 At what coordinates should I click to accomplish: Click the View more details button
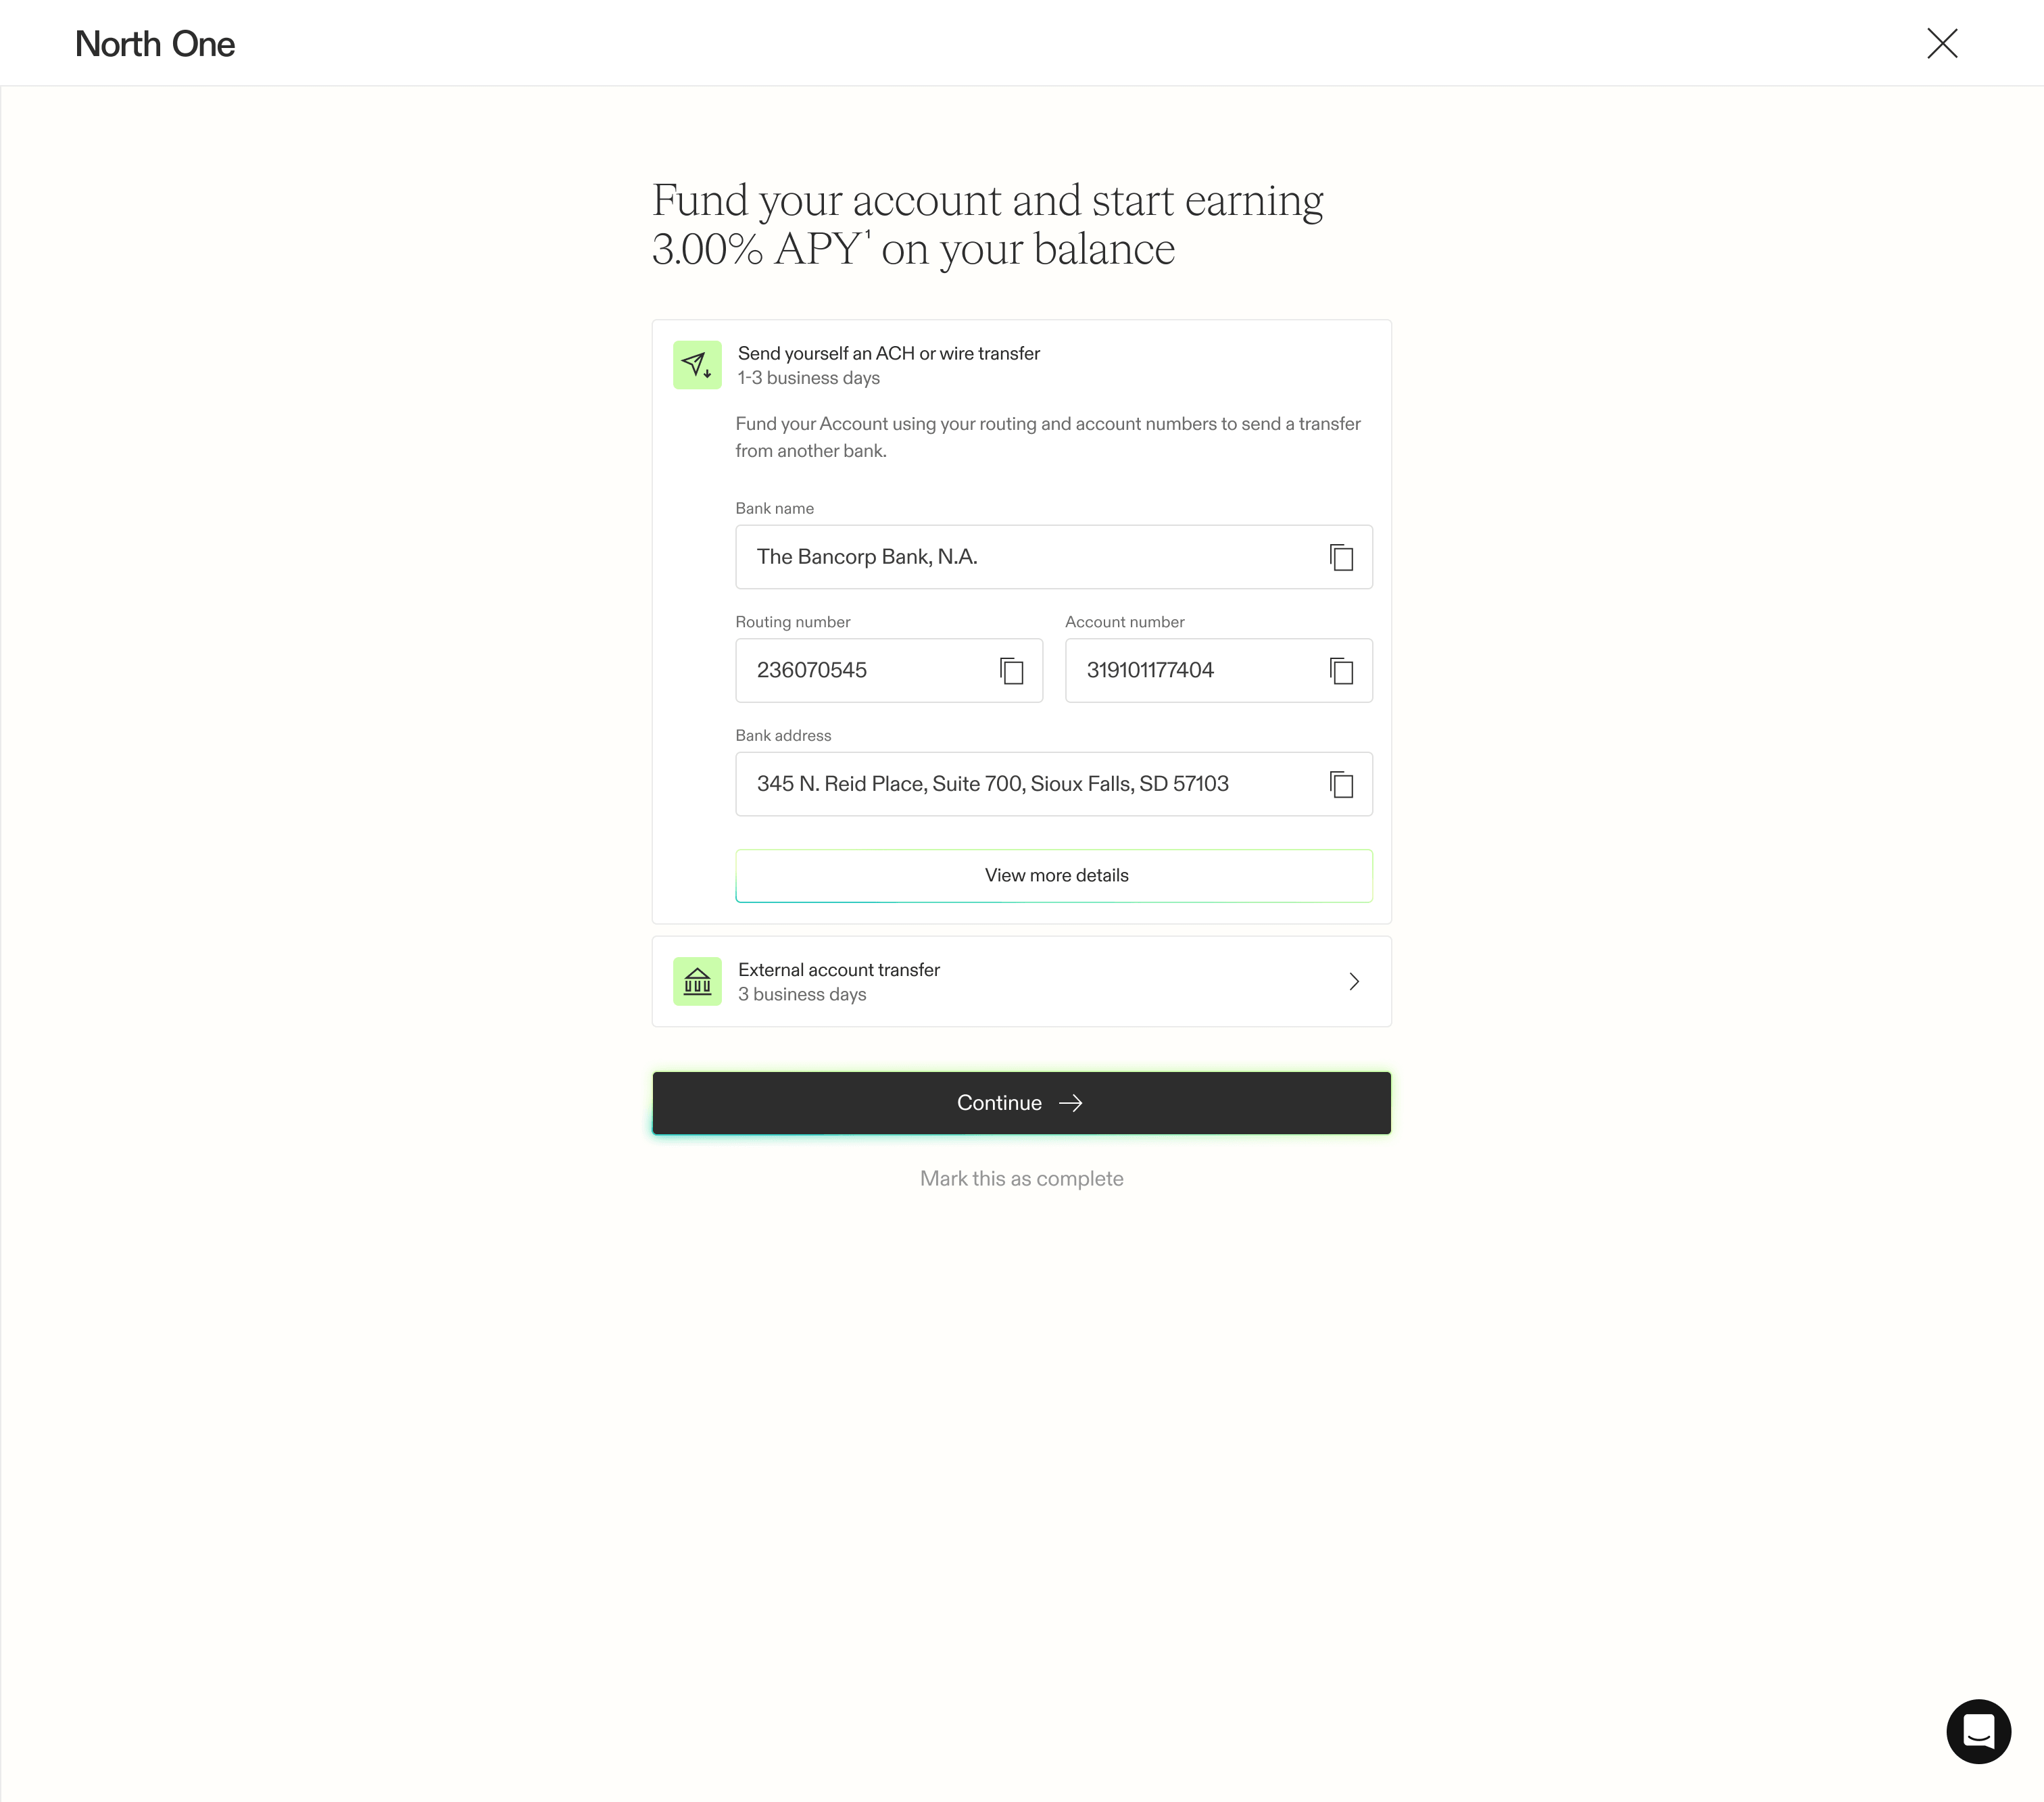click(x=1054, y=875)
